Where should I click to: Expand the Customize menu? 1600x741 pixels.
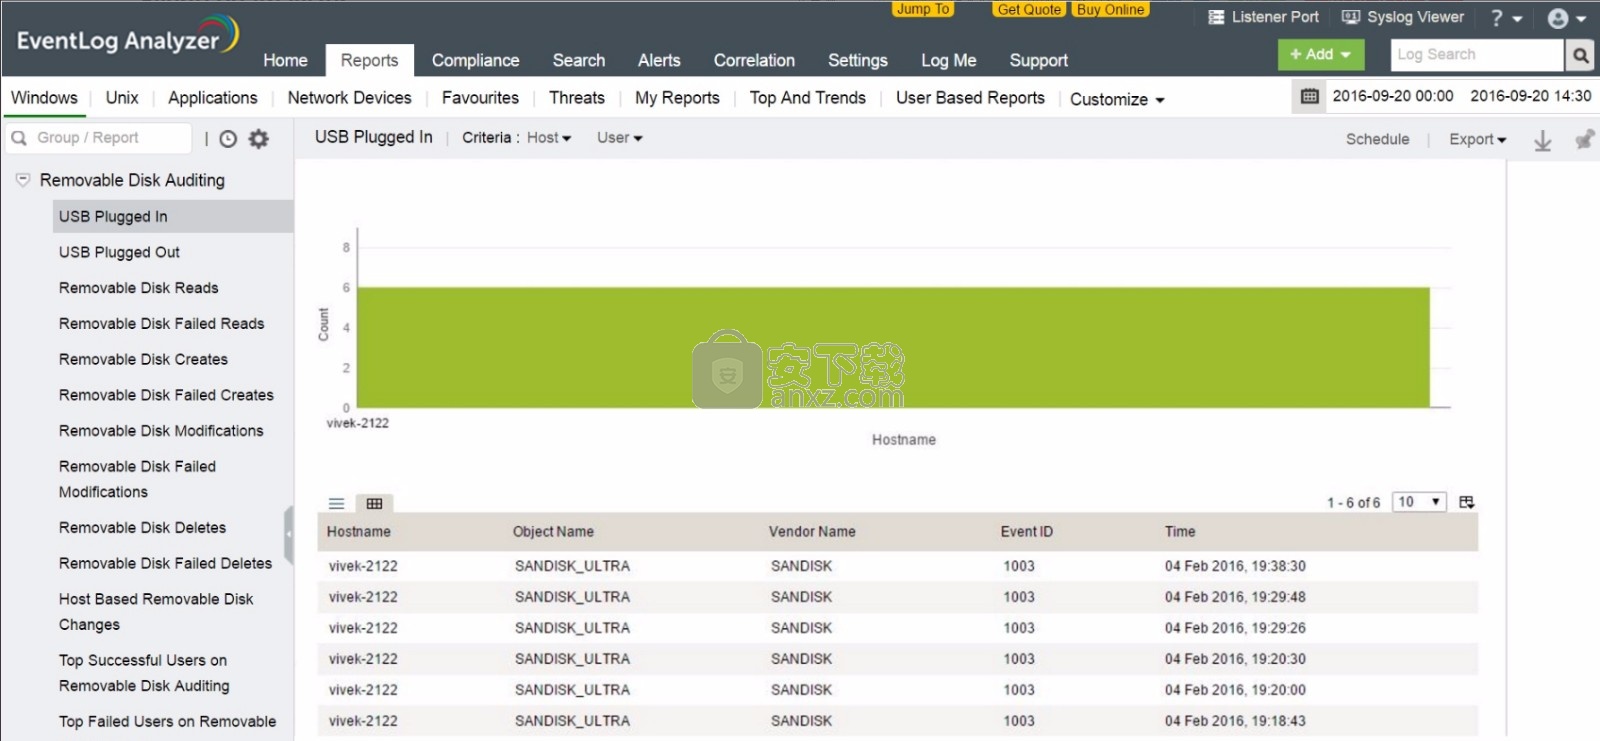pos(1117,99)
